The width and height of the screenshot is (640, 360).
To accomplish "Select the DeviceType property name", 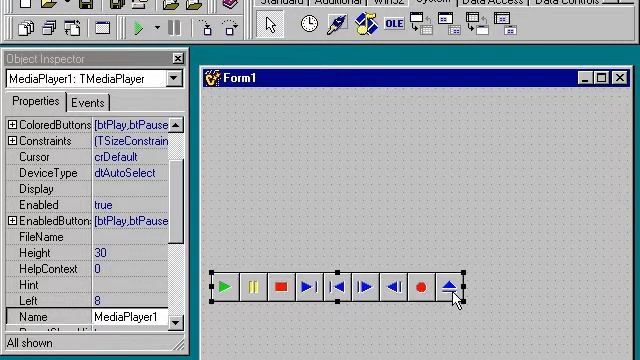I will [x=48, y=173].
